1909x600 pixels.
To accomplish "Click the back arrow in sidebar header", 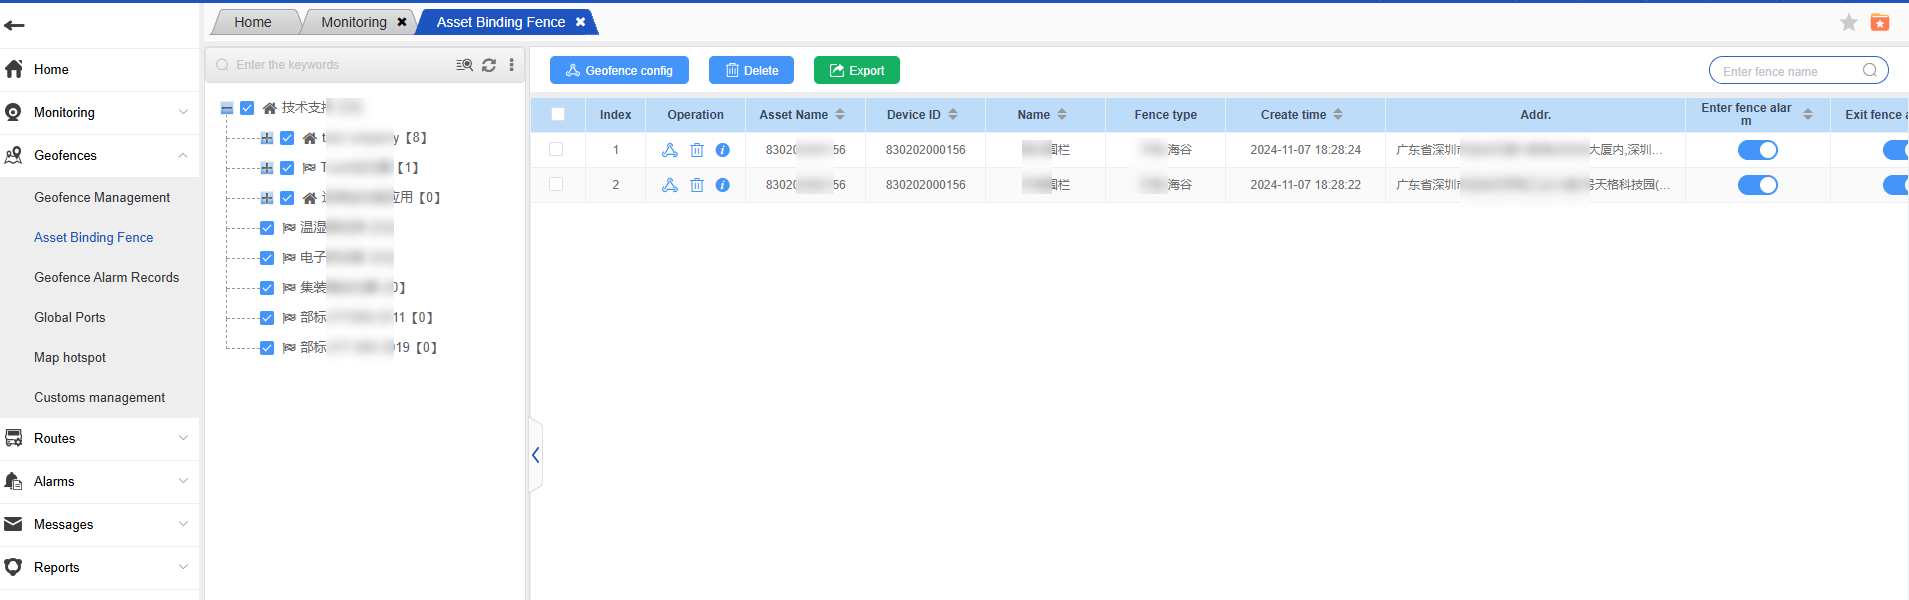I will click(15, 25).
